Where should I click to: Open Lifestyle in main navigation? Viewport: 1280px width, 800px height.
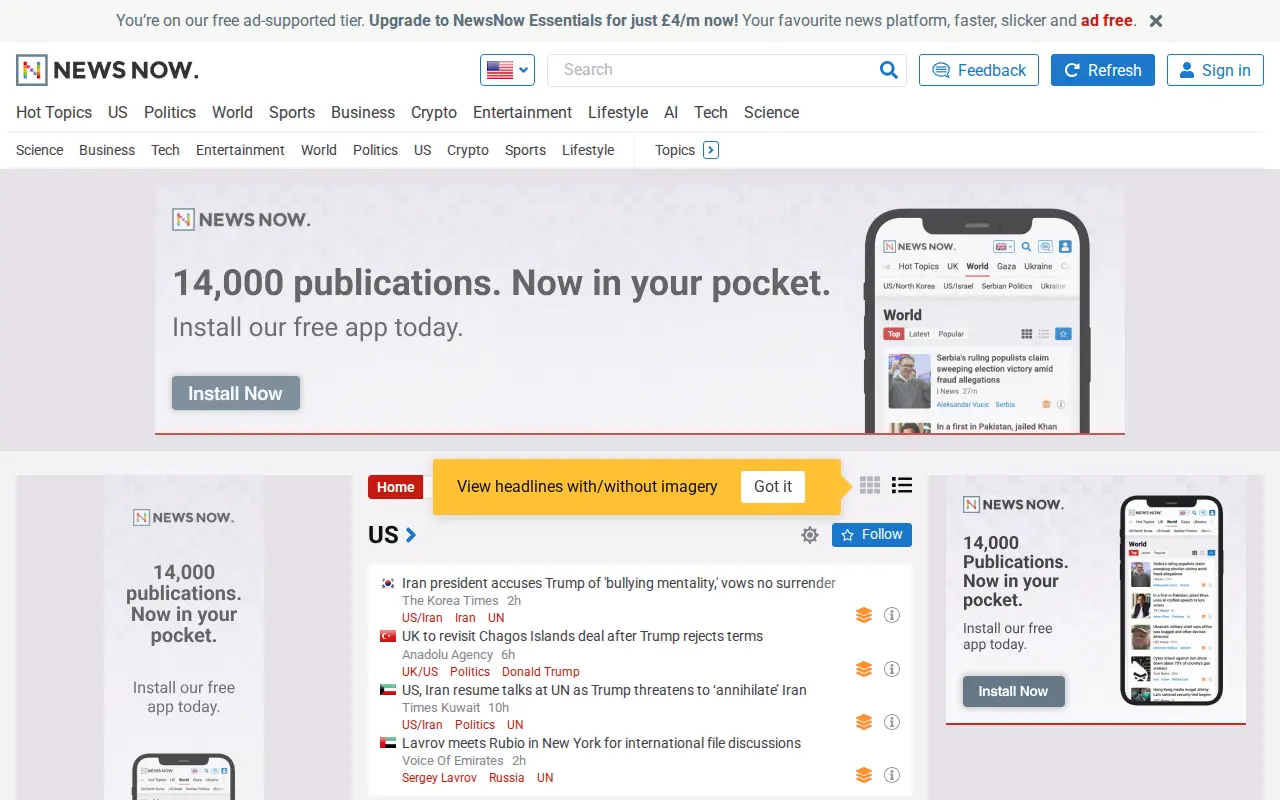point(618,112)
